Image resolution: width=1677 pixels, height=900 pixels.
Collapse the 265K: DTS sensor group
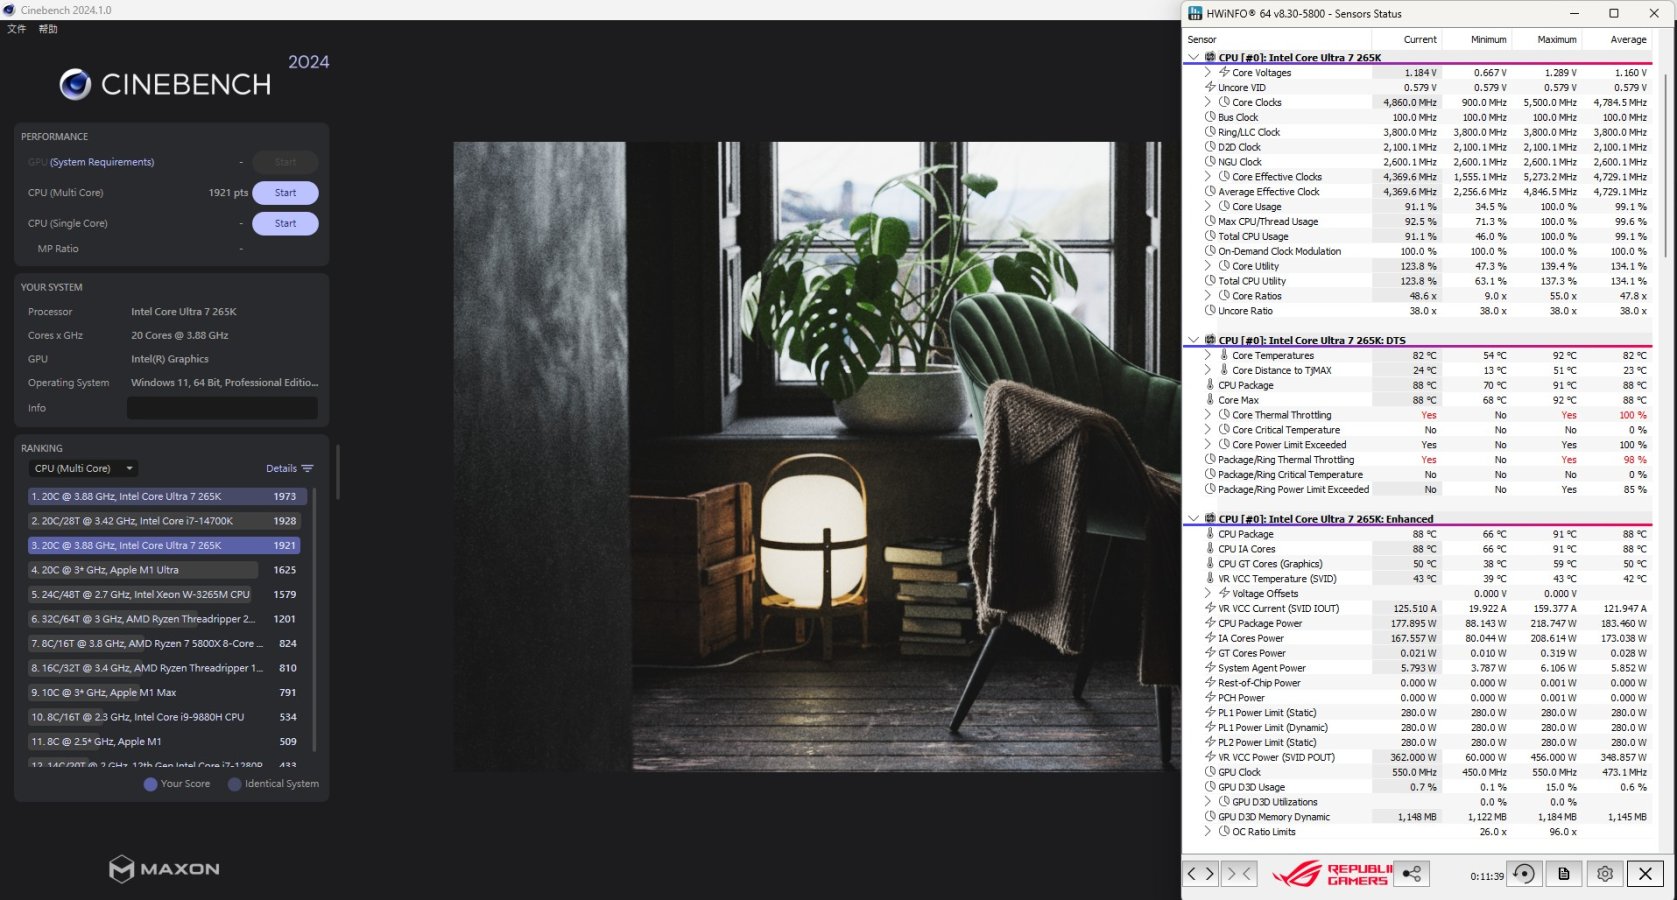[x=1193, y=340]
